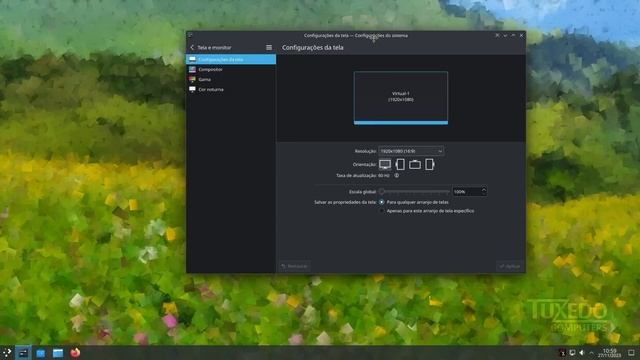
Task: Select the Virtual-1 monitor preview
Action: pyautogui.click(x=401, y=98)
